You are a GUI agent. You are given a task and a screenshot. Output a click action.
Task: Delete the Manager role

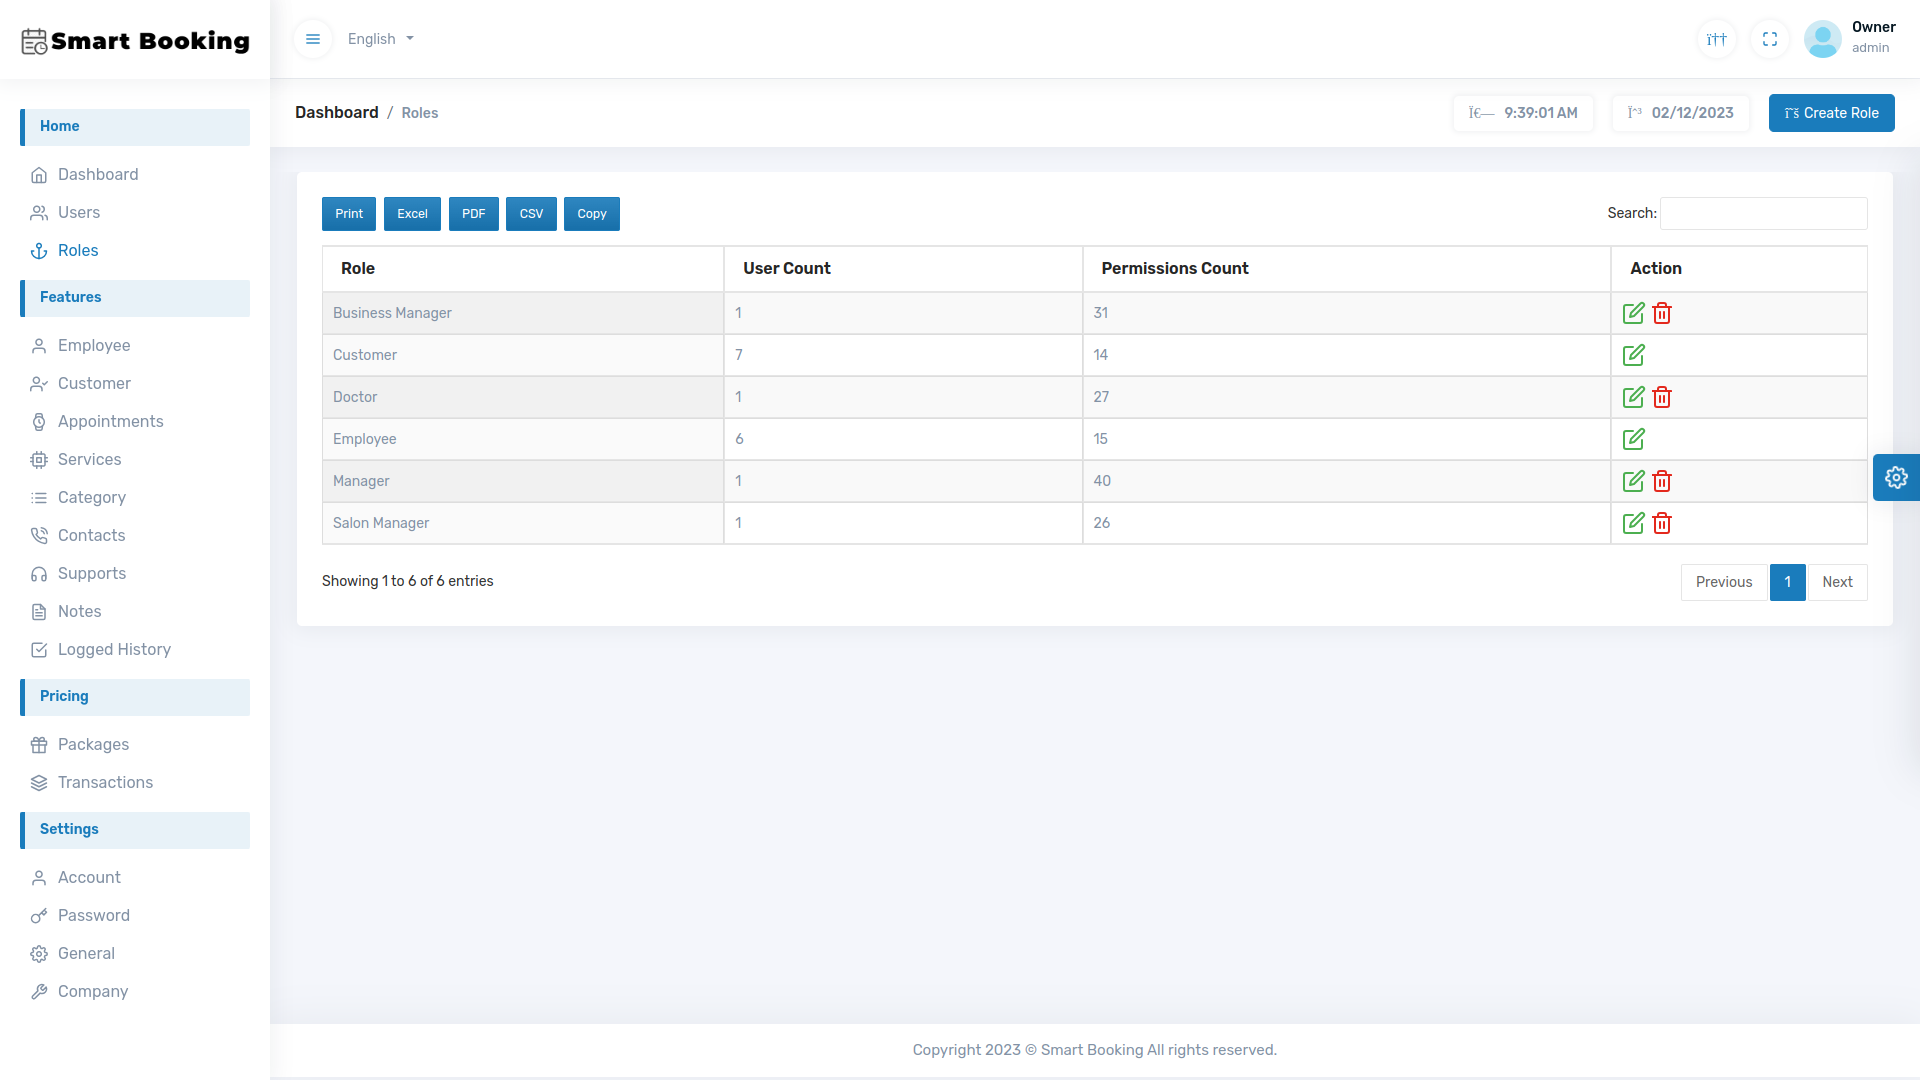pos(1662,481)
